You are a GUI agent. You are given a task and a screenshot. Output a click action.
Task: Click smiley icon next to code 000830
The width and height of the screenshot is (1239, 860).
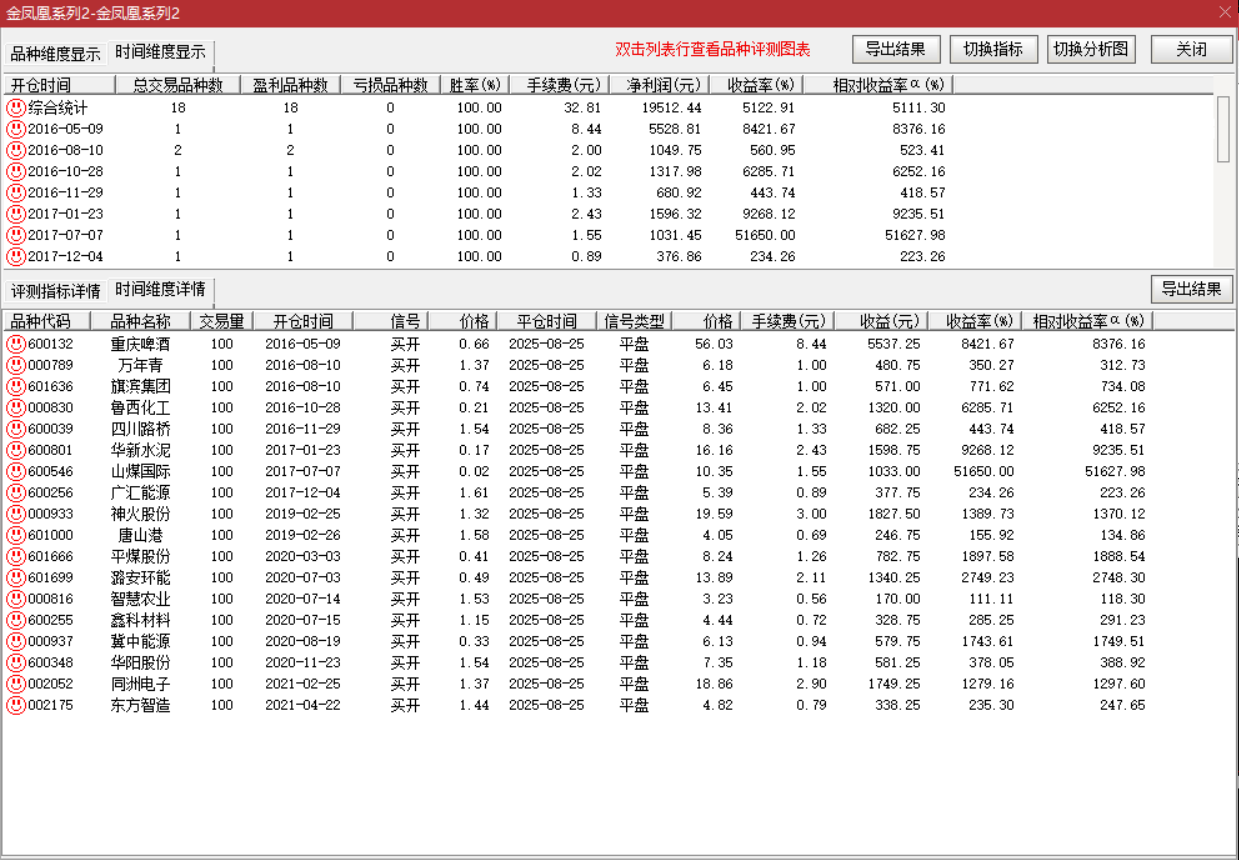point(16,407)
